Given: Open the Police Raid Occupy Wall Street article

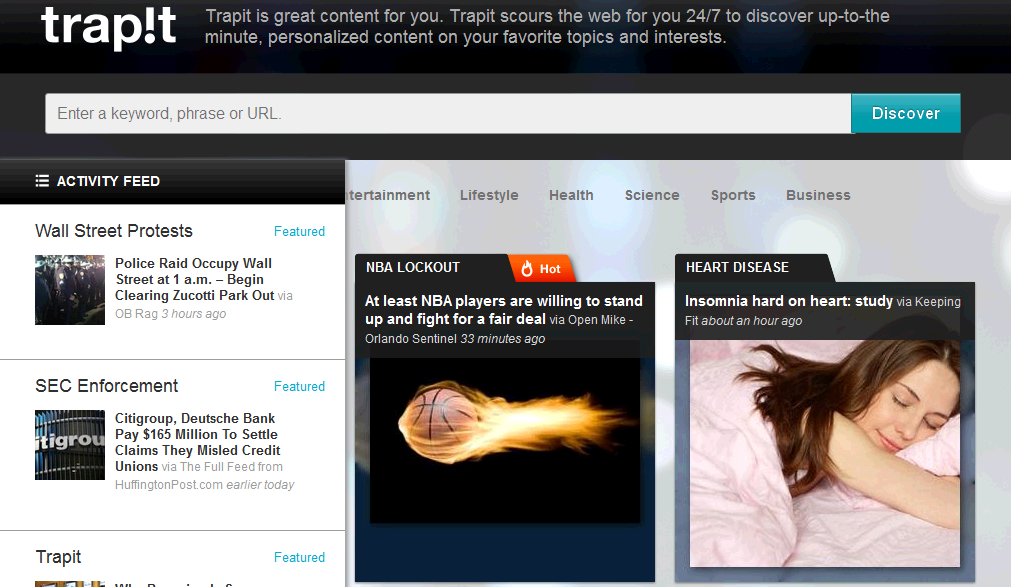Looking at the screenshot, I should [194, 279].
